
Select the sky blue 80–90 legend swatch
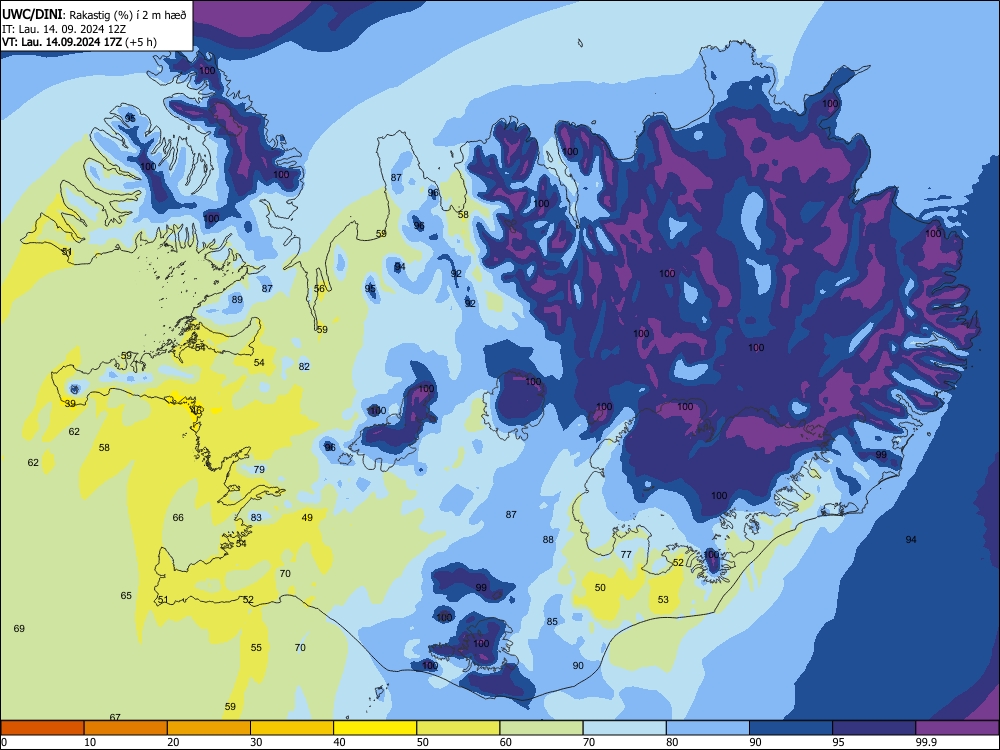pos(708,728)
